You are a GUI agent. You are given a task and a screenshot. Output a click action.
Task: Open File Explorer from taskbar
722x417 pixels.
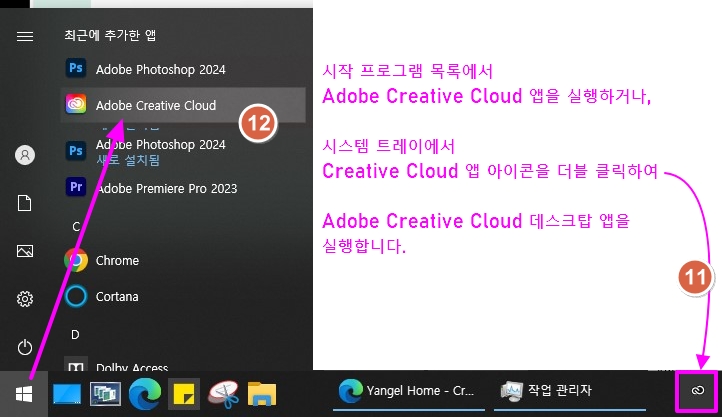coord(262,394)
